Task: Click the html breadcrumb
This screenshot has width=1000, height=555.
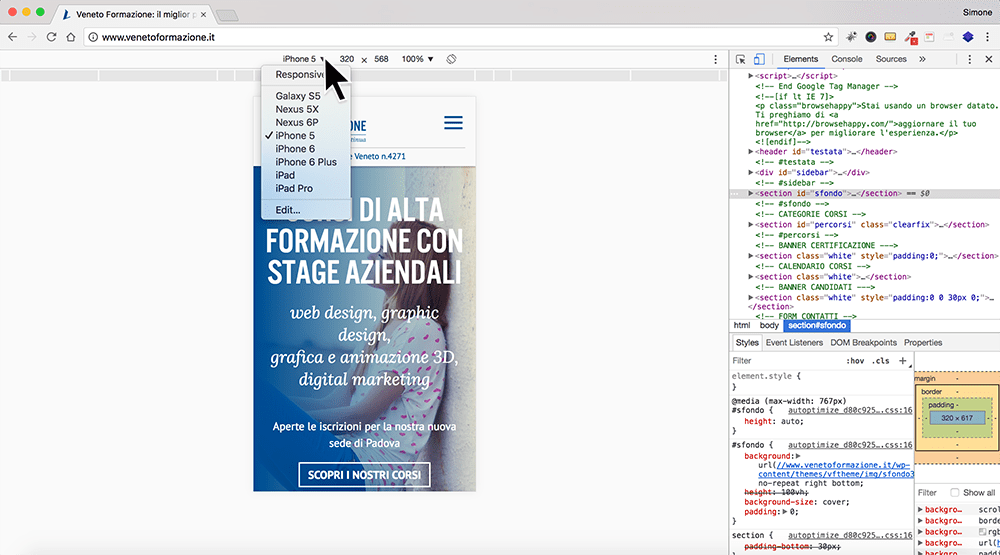Action: pyautogui.click(x=742, y=325)
